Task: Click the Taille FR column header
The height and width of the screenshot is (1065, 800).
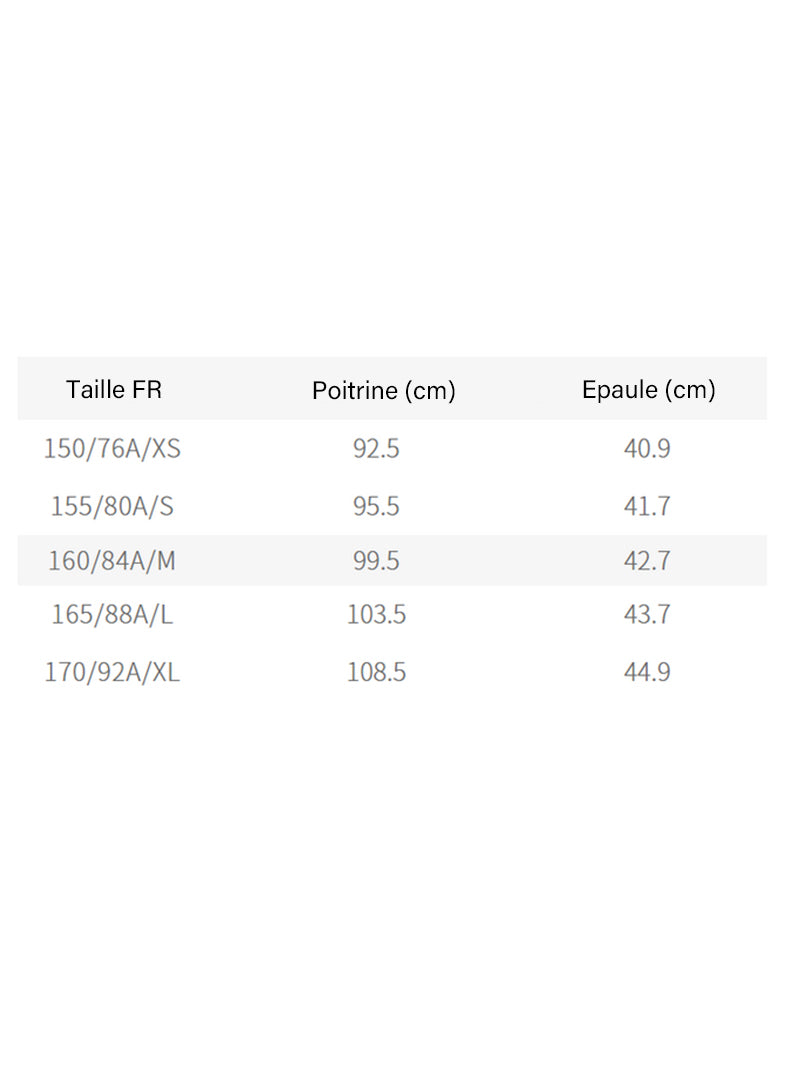Action: [x=113, y=389]
